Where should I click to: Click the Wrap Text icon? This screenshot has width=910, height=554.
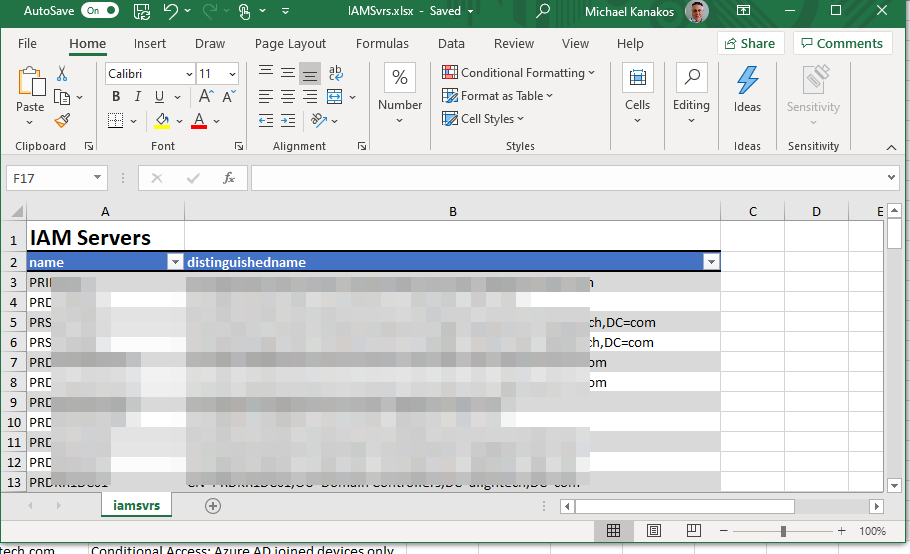pos(335,73)
